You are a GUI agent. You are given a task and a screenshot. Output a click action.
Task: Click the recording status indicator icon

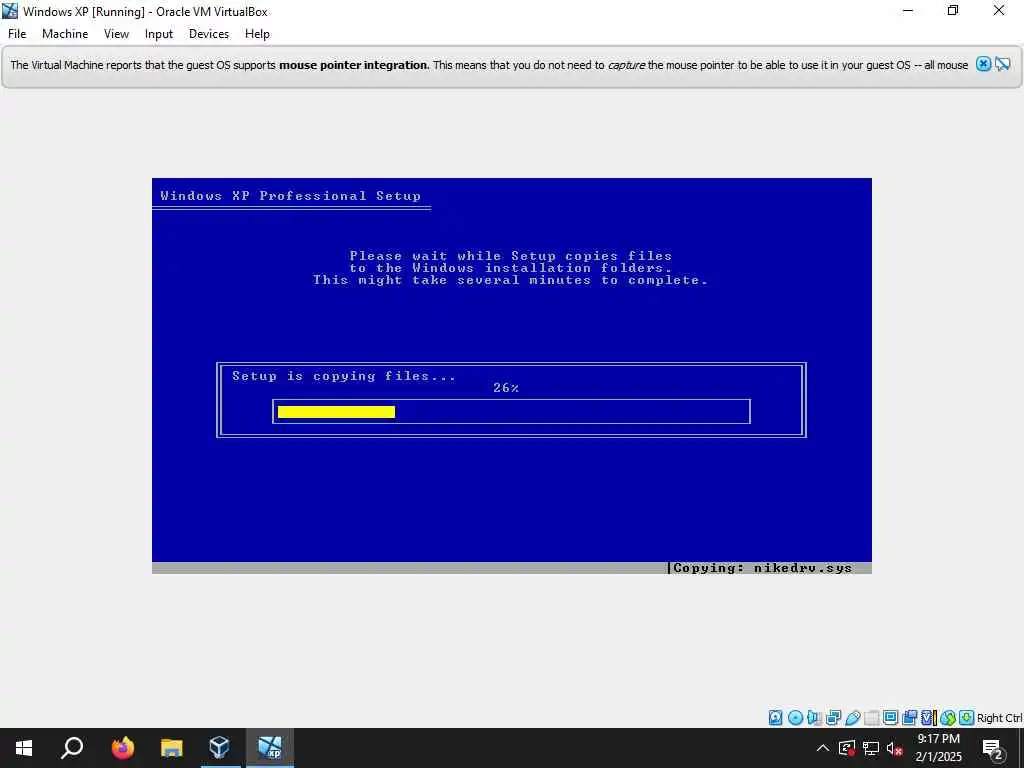pyautogui.click(x=910, y=718)
